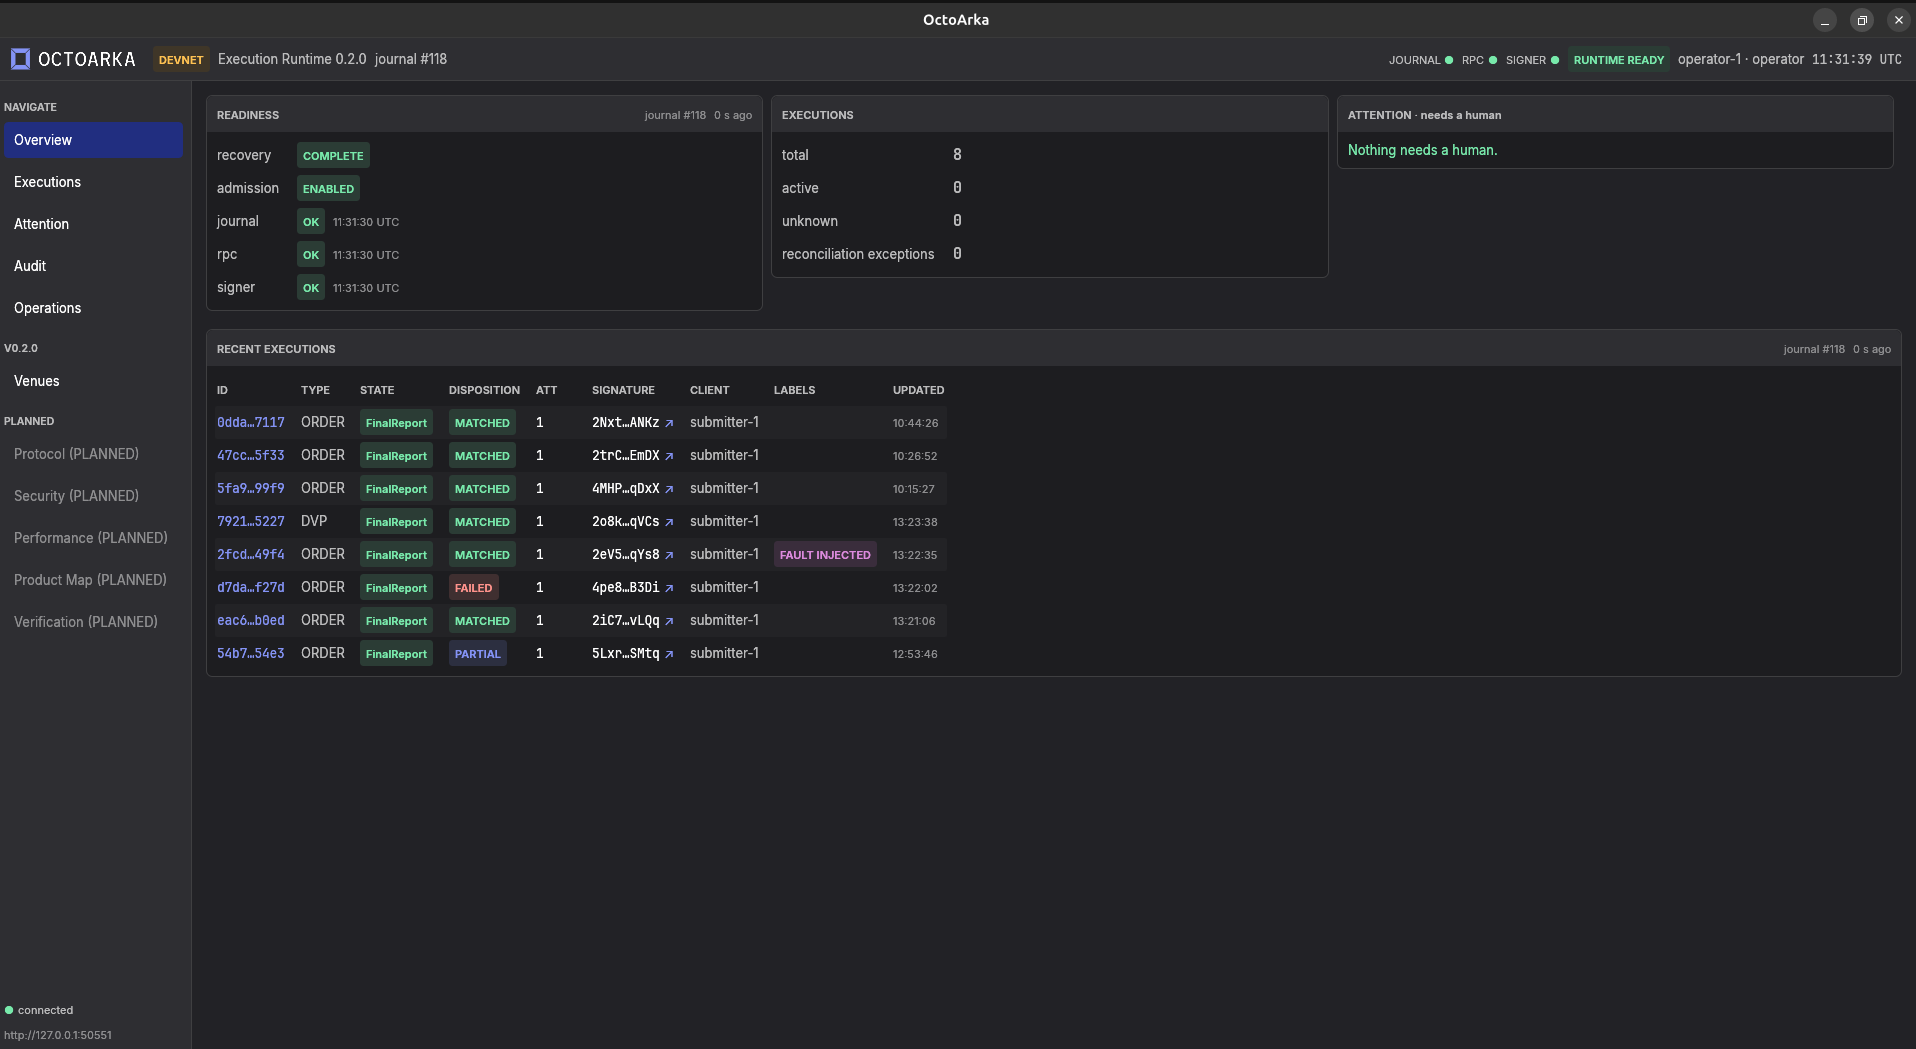Click the green connected status dot

coord(9,1010)
